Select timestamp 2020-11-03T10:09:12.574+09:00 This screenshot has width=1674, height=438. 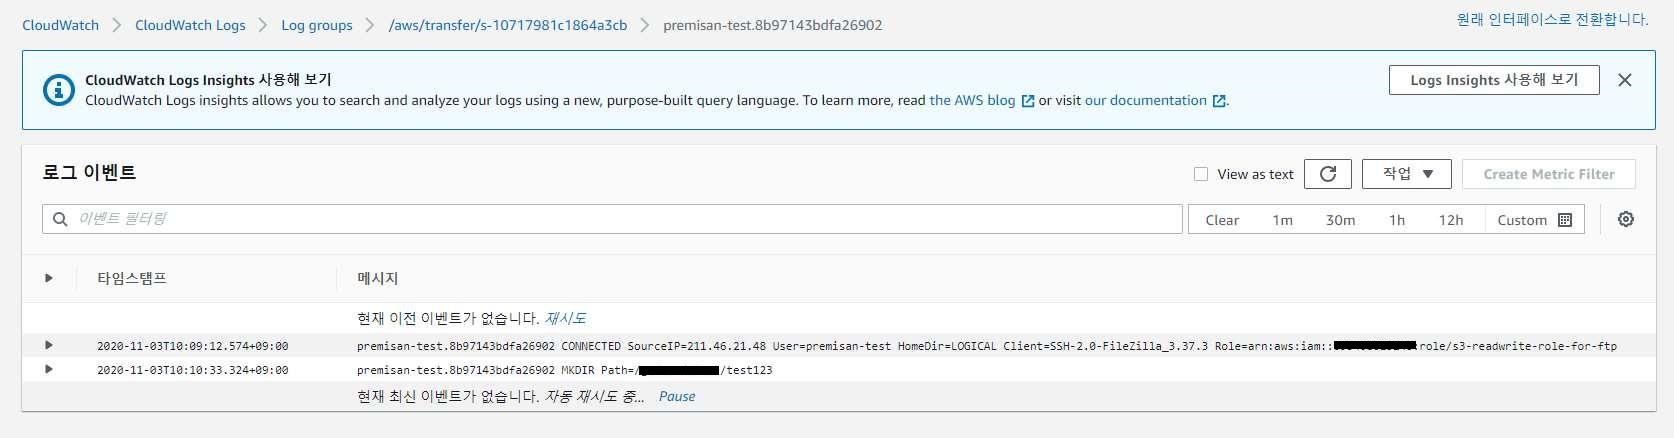192,346
